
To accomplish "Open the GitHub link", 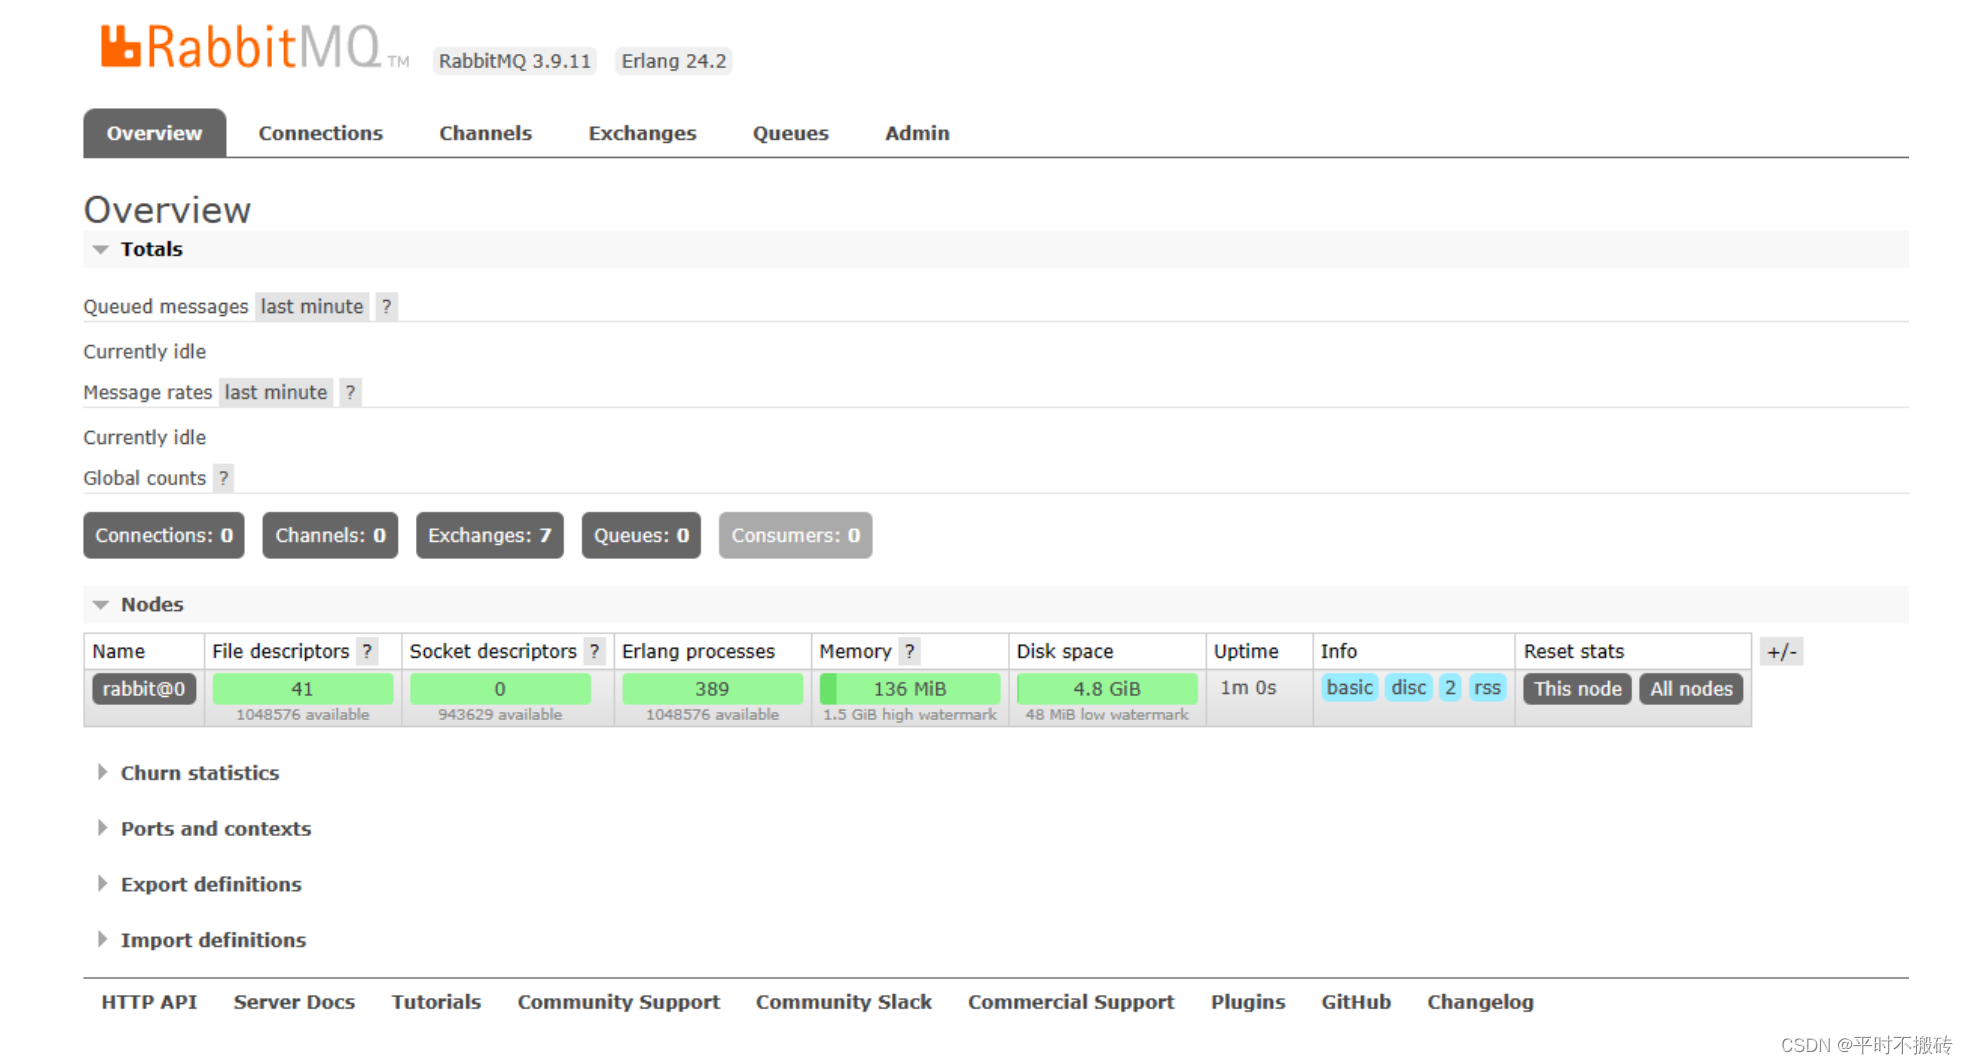I will point(1356,1002).
